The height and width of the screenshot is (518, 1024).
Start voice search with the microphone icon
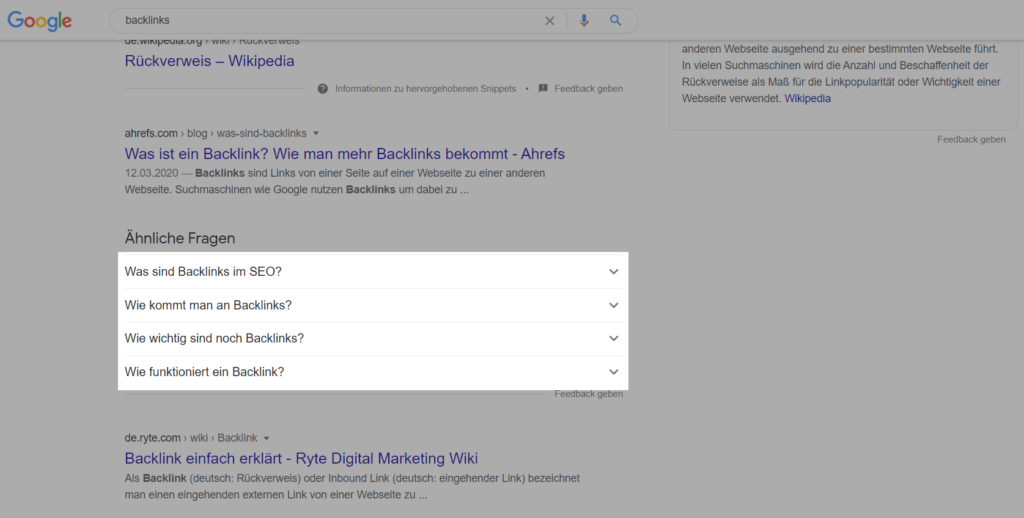pyautogui.click(x=584, y=21)
